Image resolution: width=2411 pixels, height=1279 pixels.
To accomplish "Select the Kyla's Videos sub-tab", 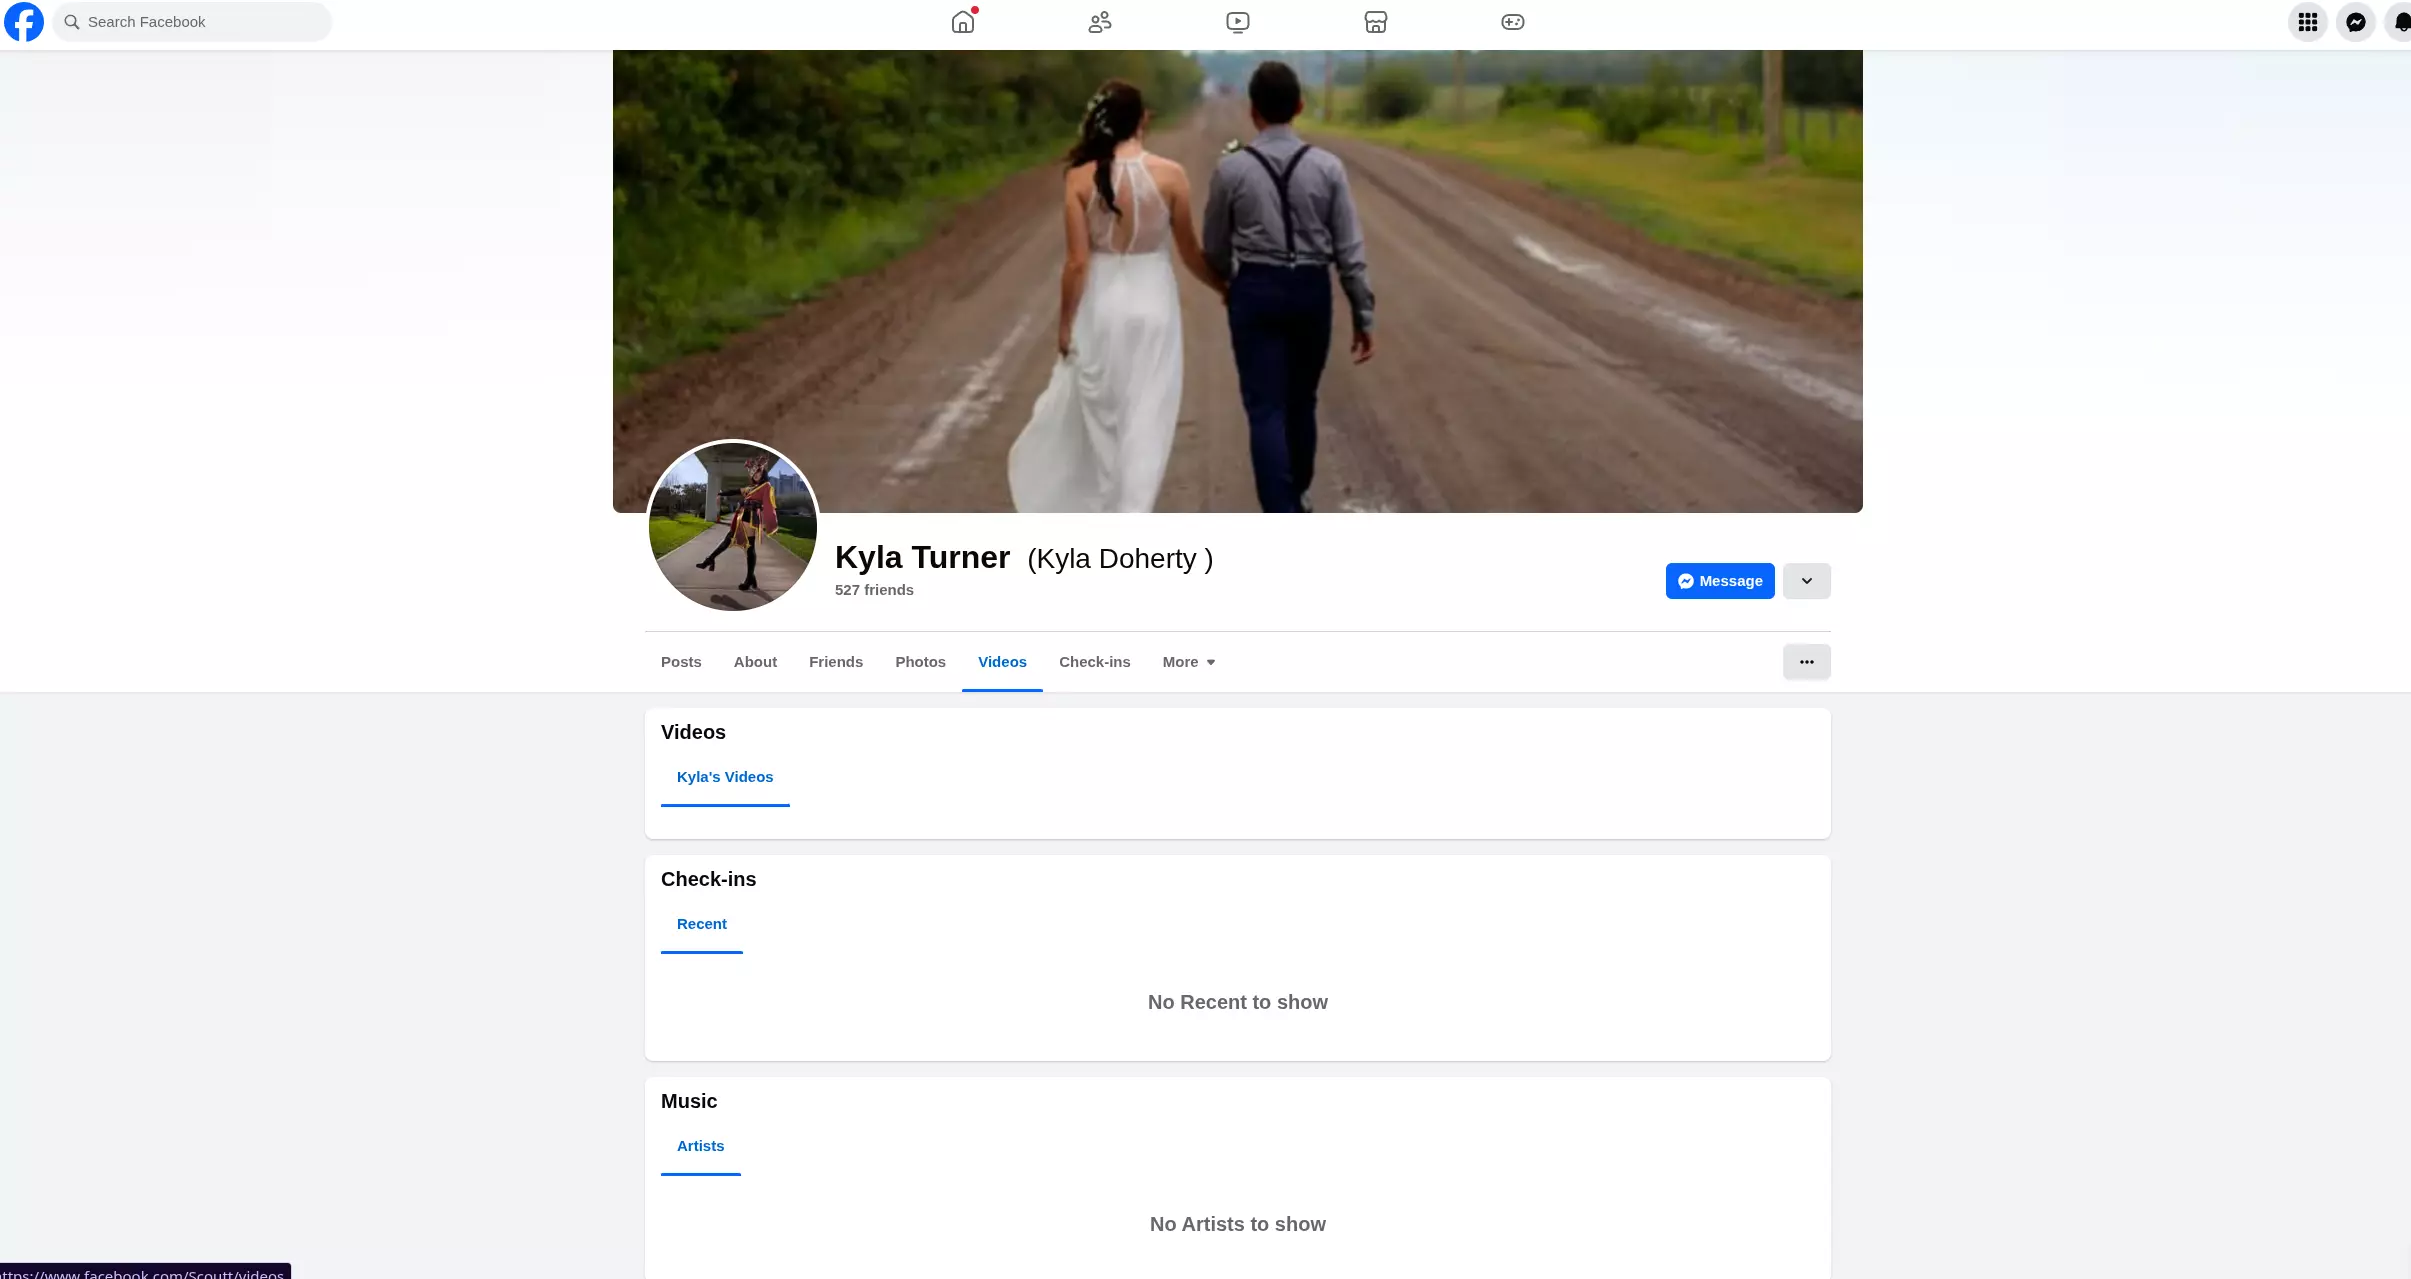I will [x=725, y=777].
